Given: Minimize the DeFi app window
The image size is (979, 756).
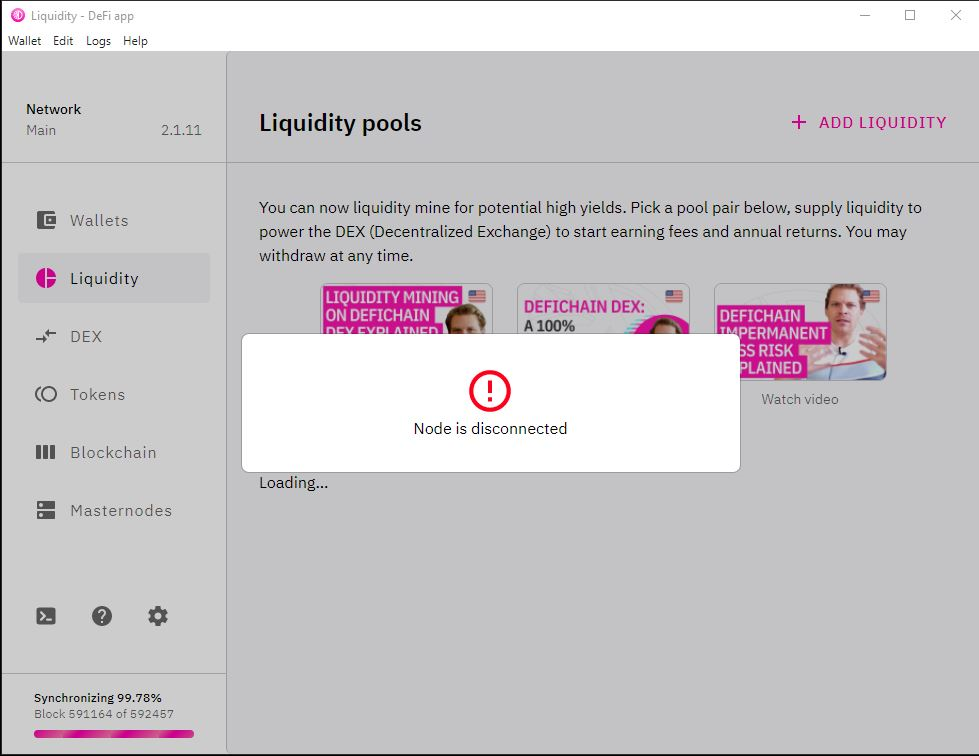Looking at the screenshot, I should tap(865, 15).
